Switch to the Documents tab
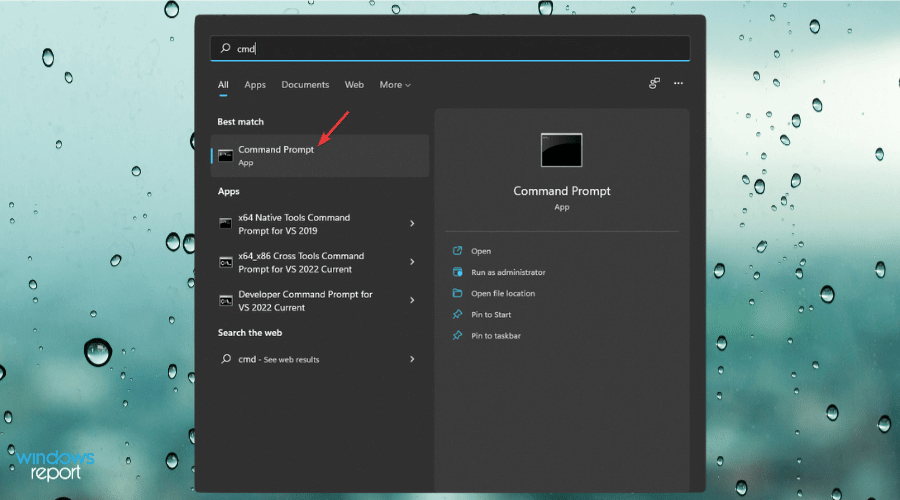Viewport: 900px width, 500px height. point(305,85)
